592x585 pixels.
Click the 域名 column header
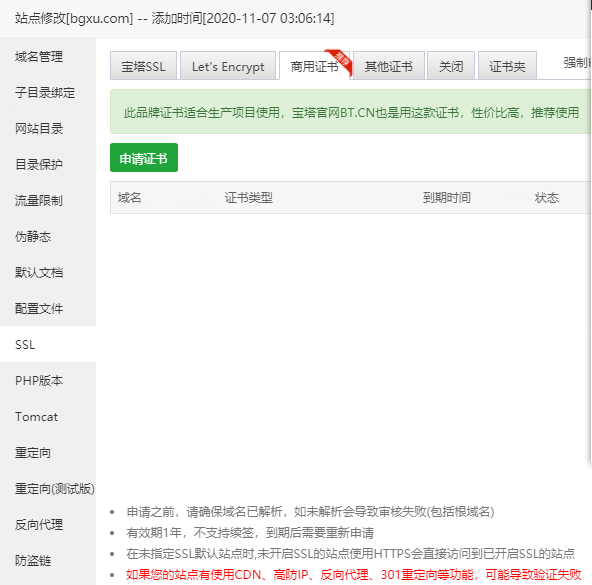pyautogui.click(x=130, y=198)
